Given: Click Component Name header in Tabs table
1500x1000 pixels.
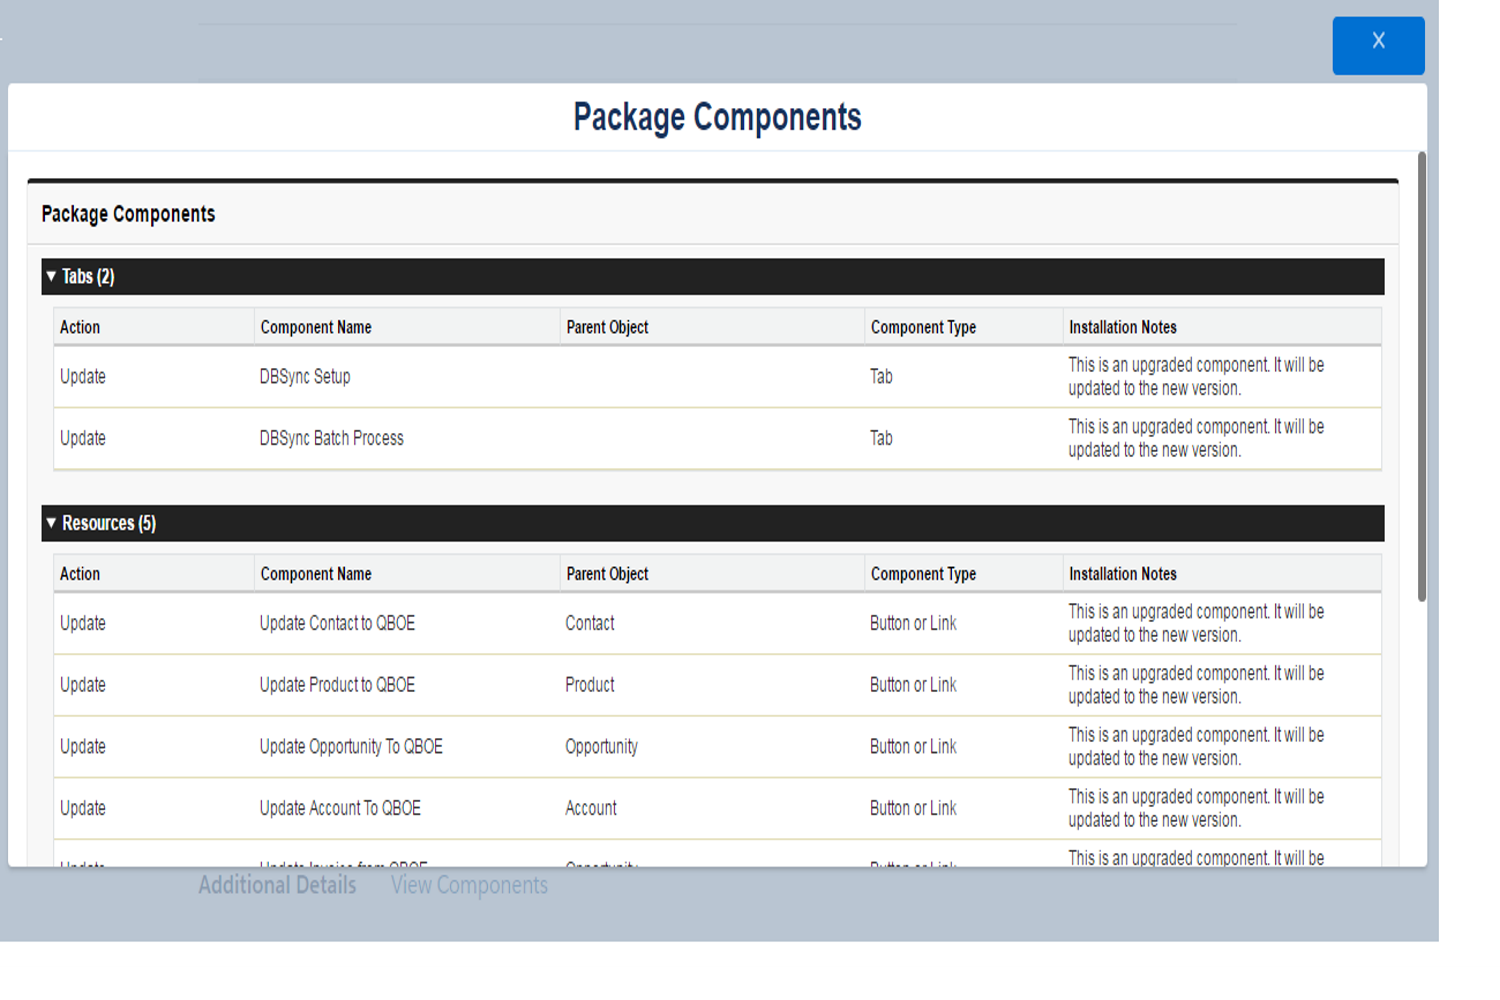Looking at the screenshot, I should [x=316, y=328].
